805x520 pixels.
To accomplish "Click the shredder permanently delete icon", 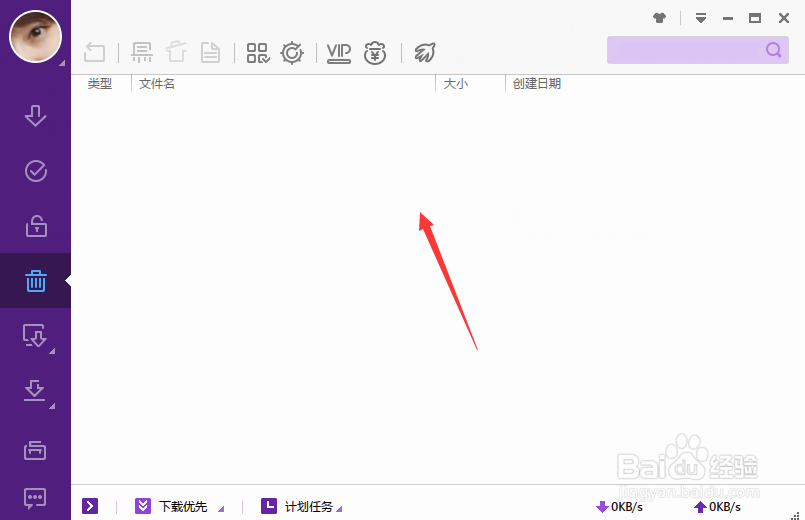I will pyautogui.click(x=142, y=52).
